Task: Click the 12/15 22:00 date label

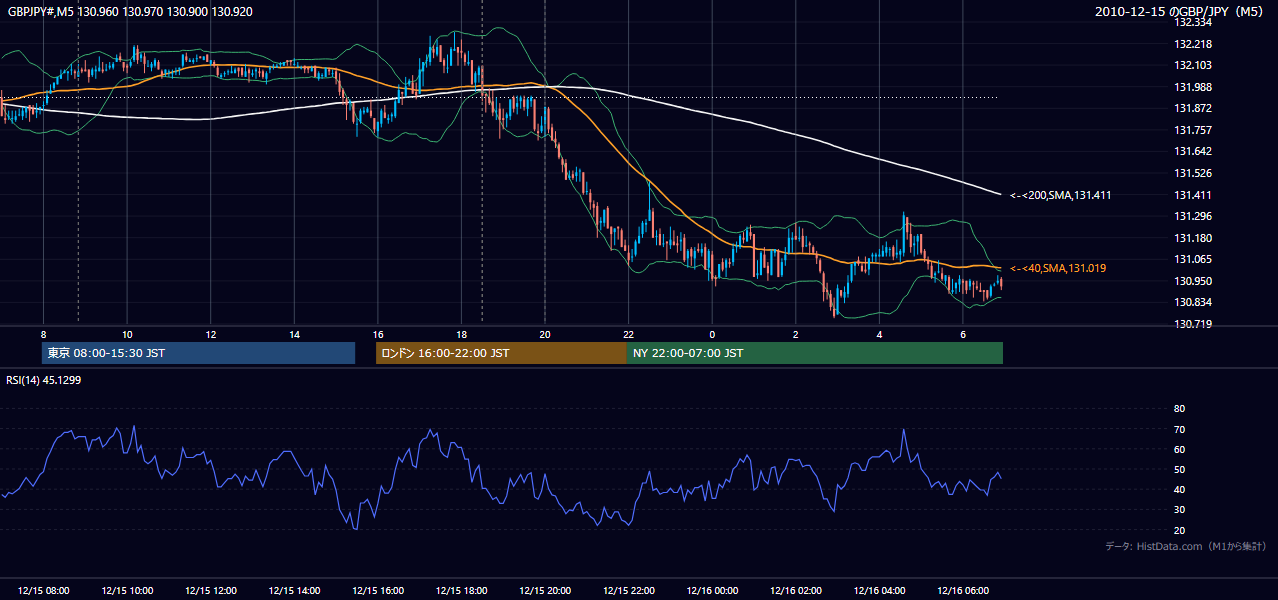Action: [629, 591]
